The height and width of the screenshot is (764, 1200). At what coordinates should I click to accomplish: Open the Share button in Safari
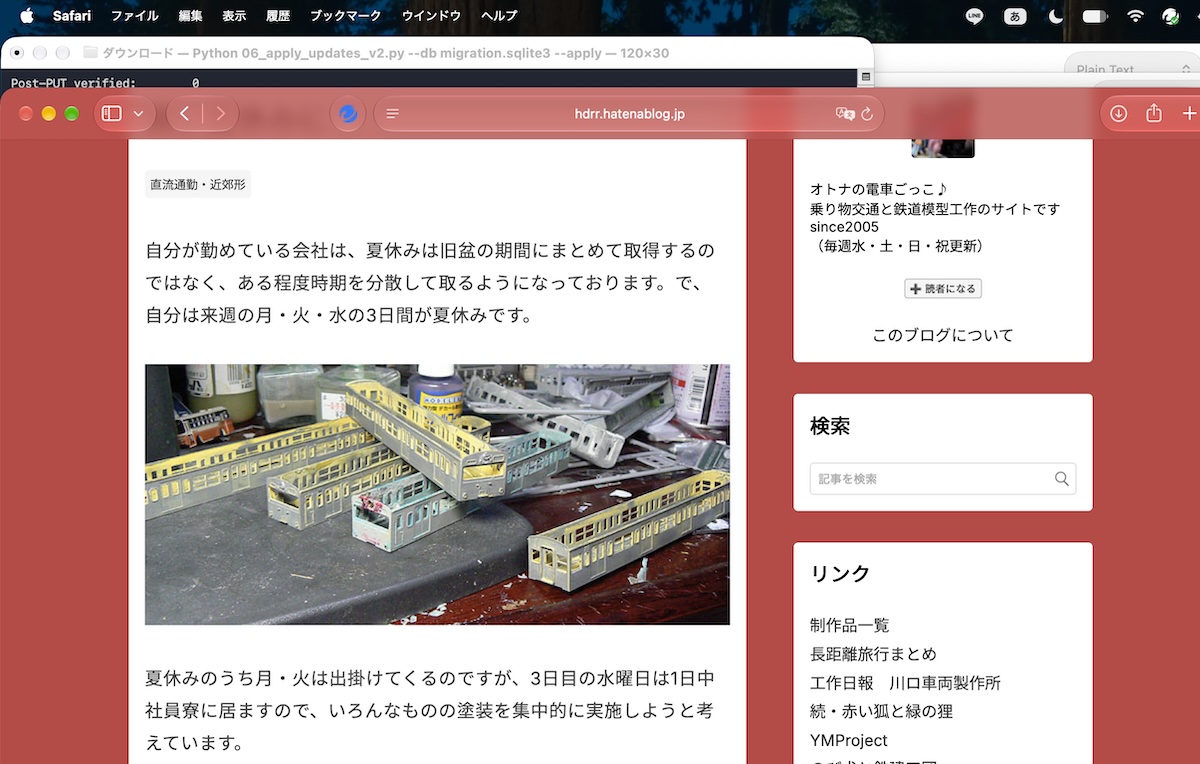click(1154, 114)
